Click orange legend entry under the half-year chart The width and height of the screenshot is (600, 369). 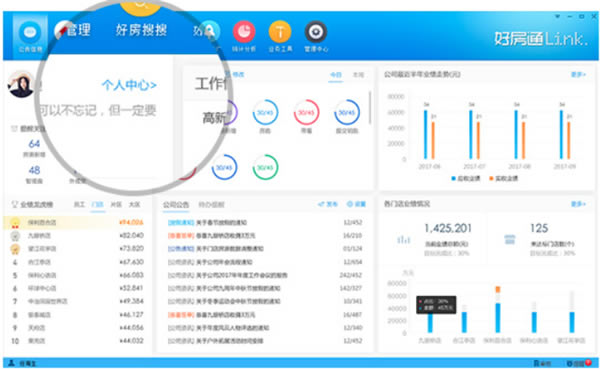click(503, 178)
